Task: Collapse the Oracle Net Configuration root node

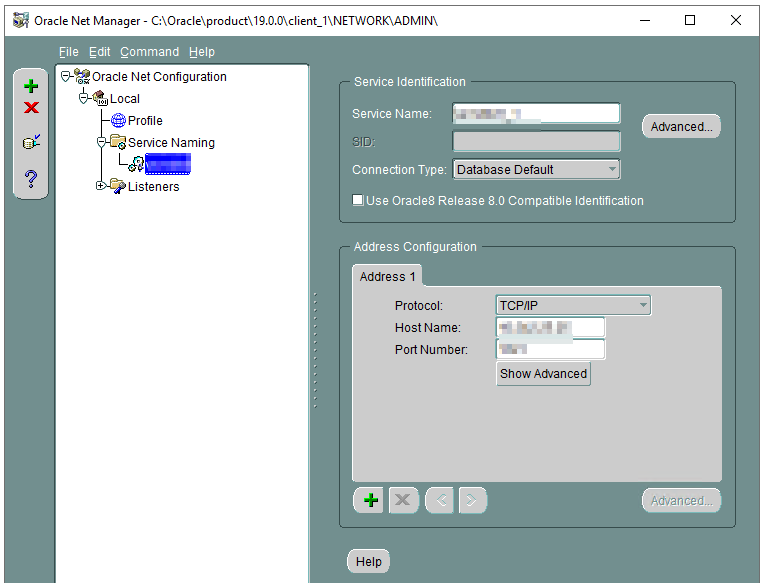Action: point(65,76)
